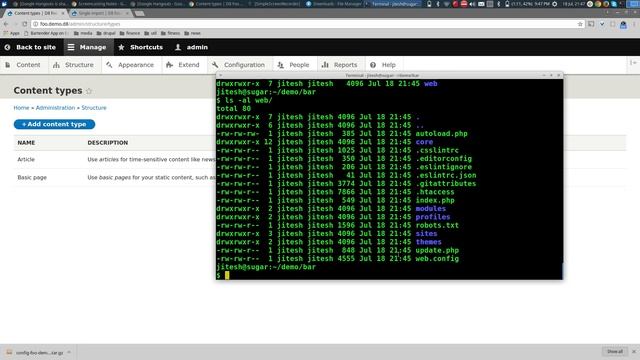Open the finance bookmarks folder
The image size is (640, 360).
[129, 33]
